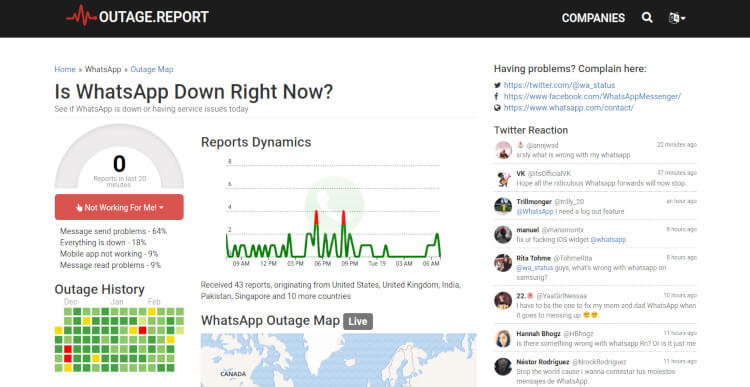Click 'Message read problems - 9%' text
This screenshot has height=387, width=750.
[110, 265]
